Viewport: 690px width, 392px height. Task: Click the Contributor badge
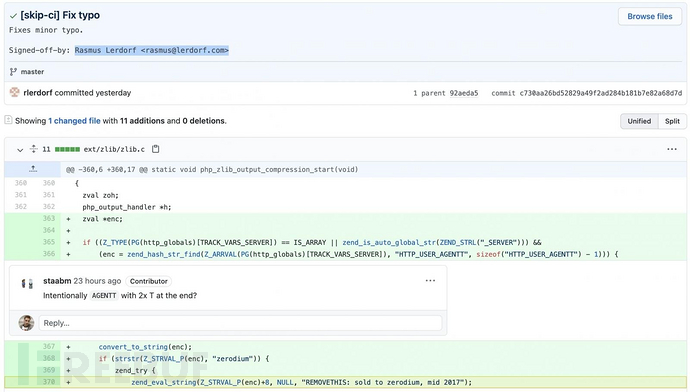point(149,281)
